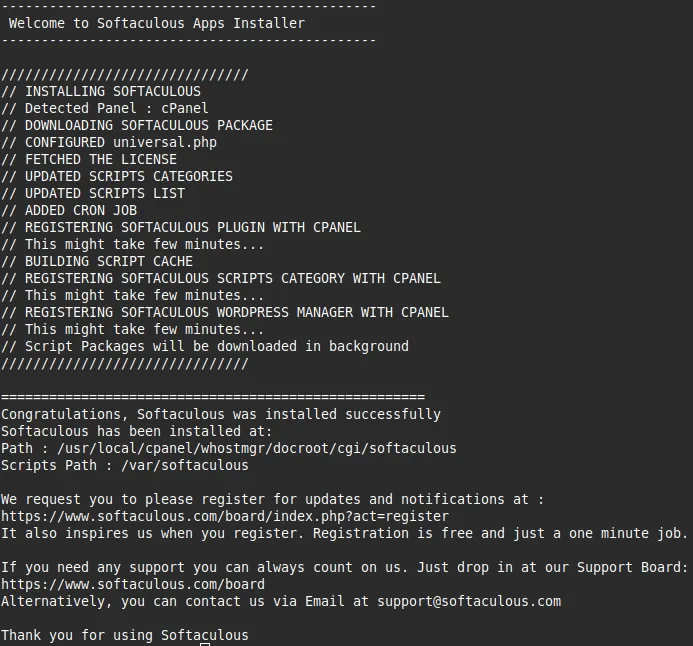Click the "Congratulations, Softaculous was installed successfully" message
Screen dimensions: 693x646
(220, 414)
